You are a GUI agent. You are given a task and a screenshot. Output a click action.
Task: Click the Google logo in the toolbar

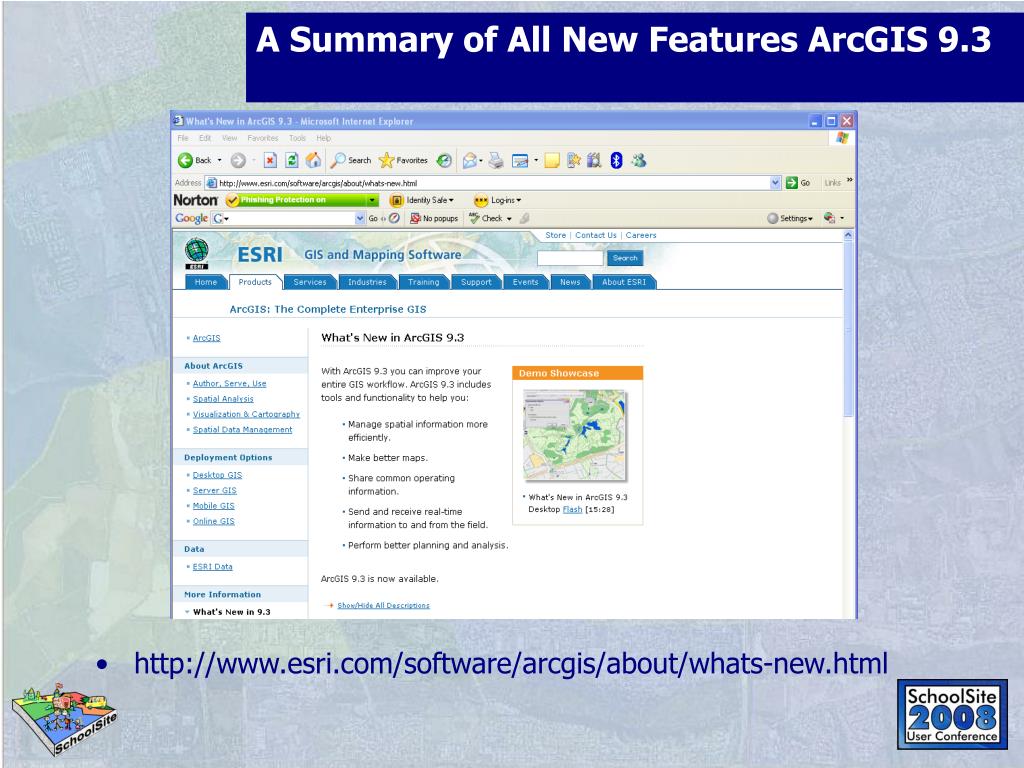[x=191, y=218]
